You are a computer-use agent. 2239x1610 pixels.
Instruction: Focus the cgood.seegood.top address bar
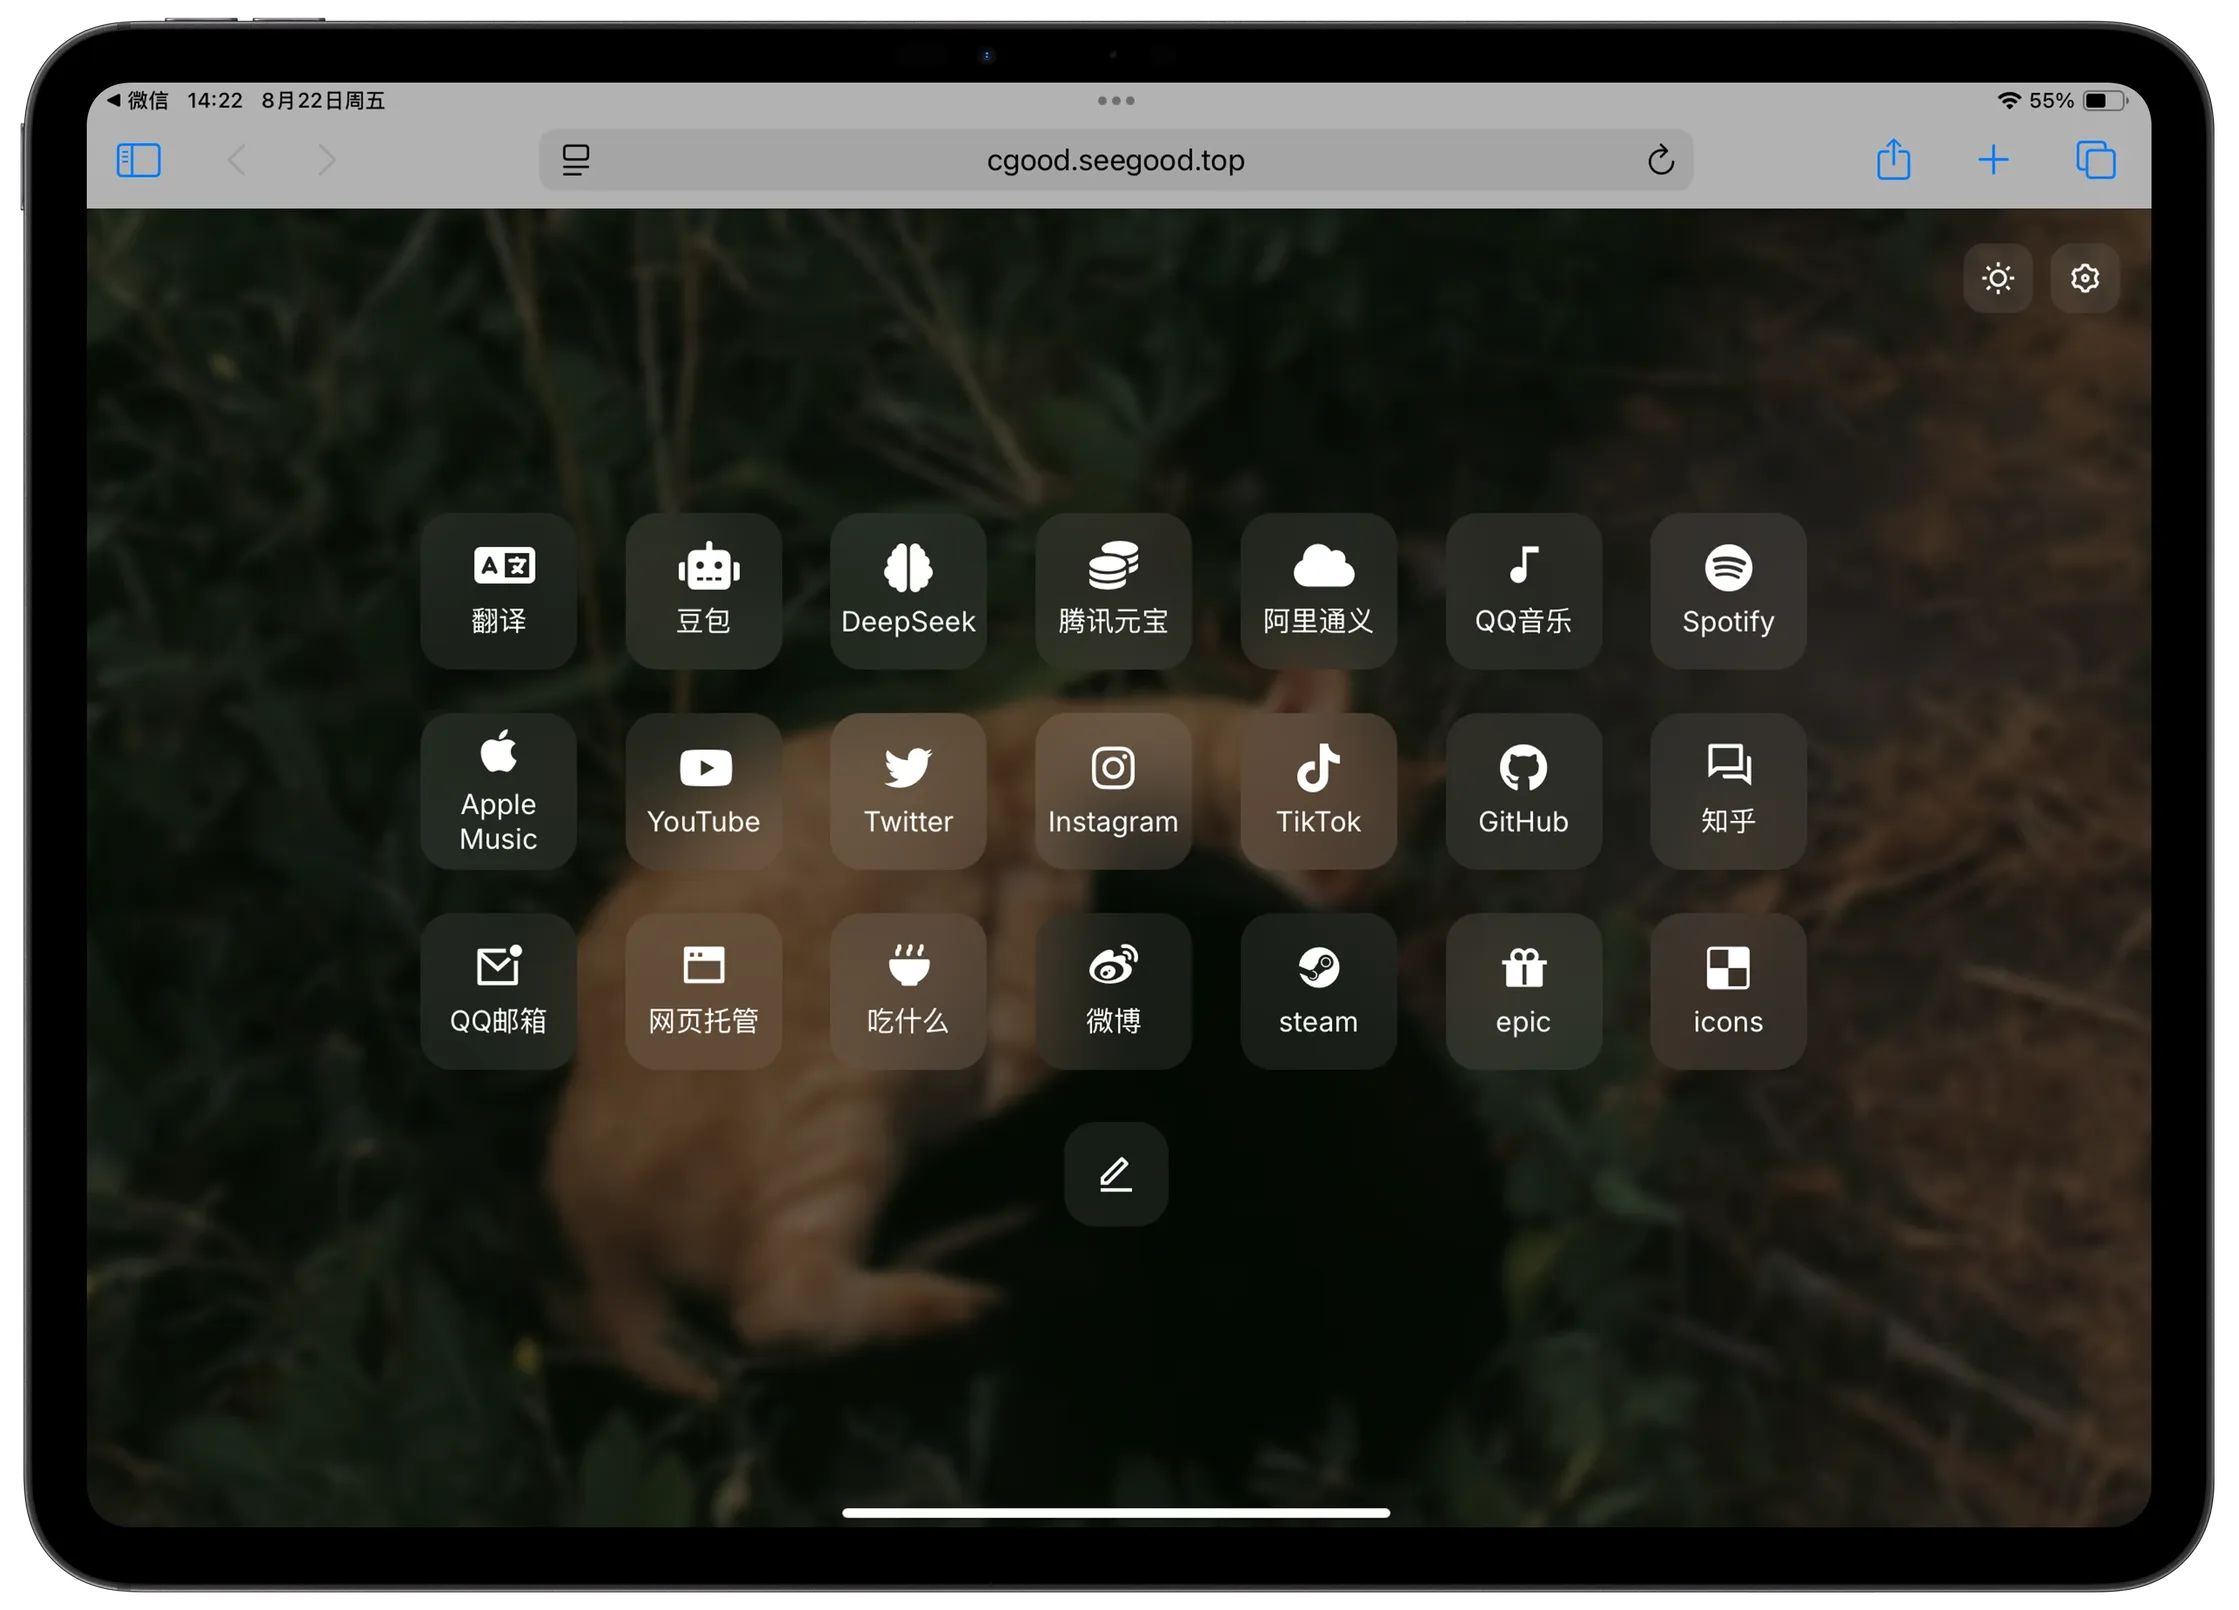coord(1115,160)
